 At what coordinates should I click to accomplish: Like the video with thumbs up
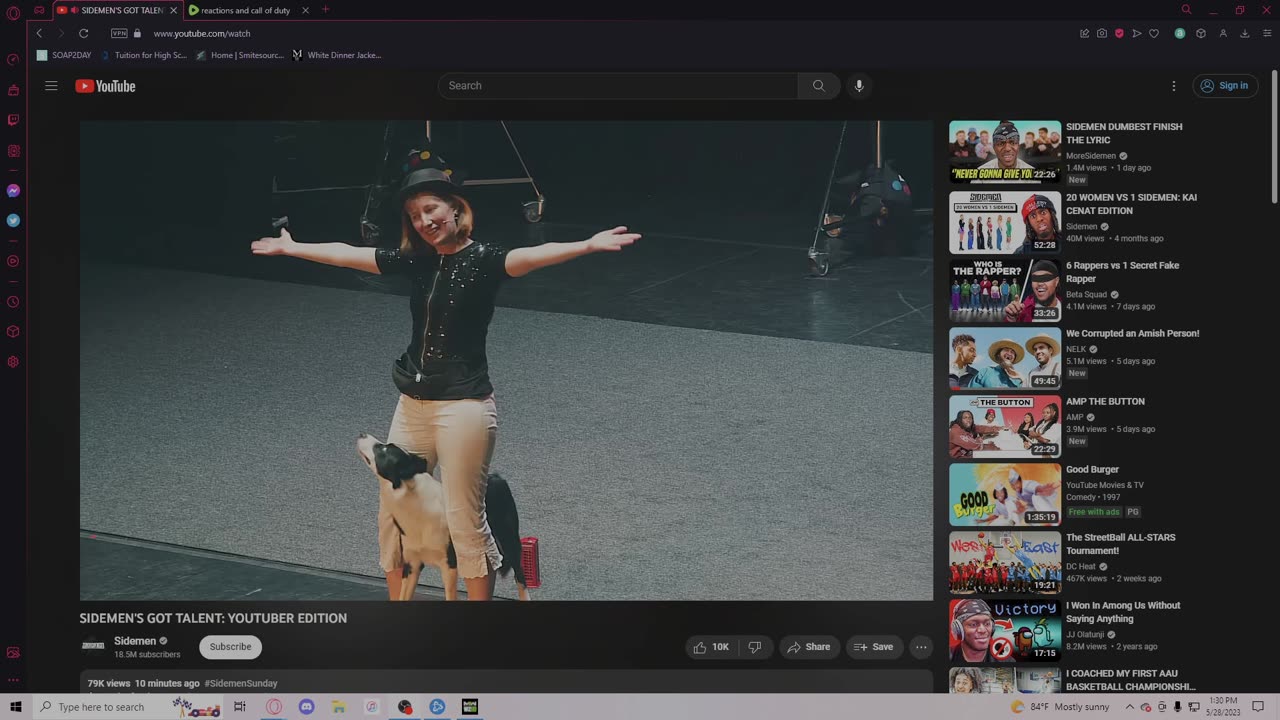click(711, 647)
